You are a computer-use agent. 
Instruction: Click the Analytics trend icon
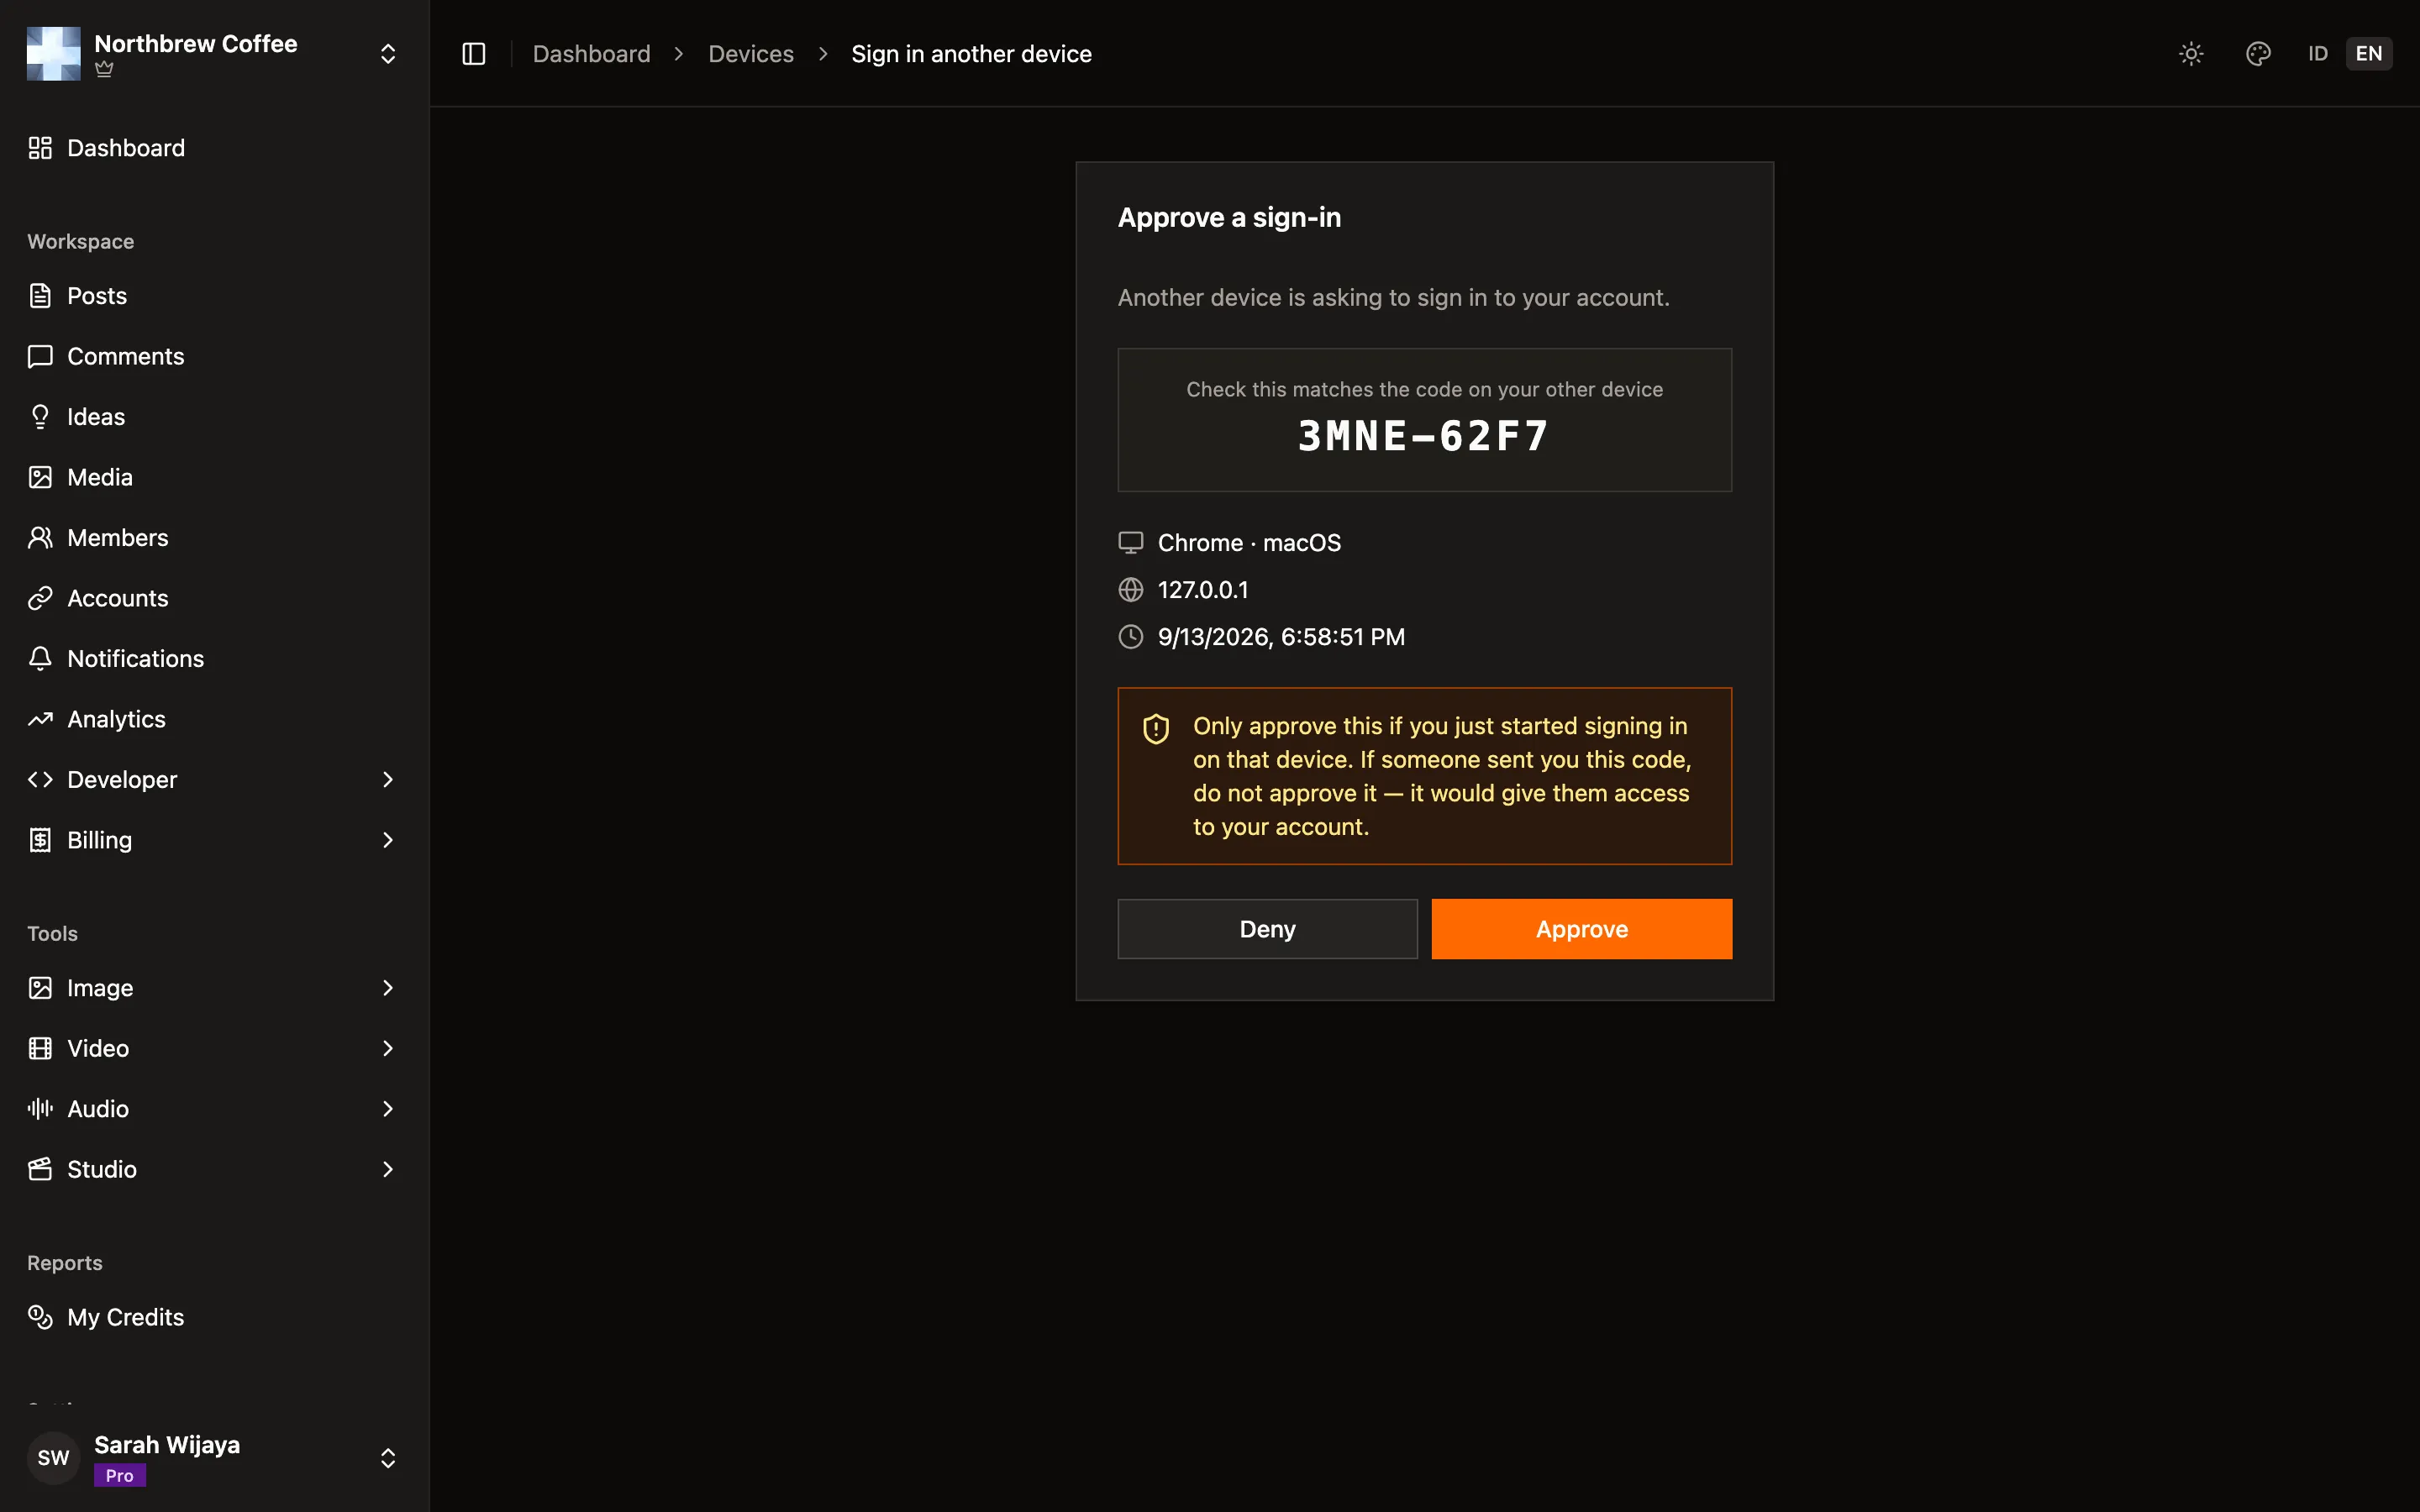coord(40,719)
